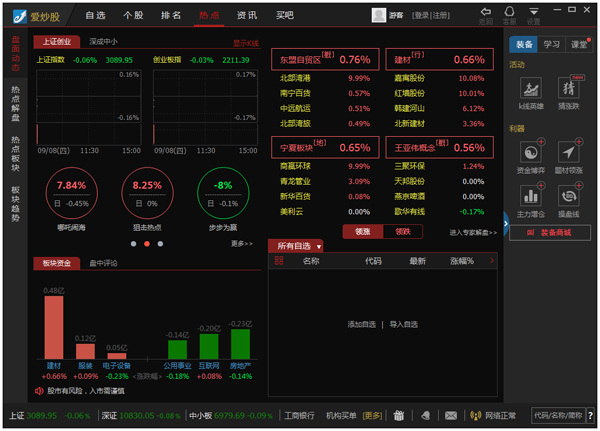This screenshot has width=600, height=431.
Task: Open the 猜涨跌 activity icon
Action: (569, 88)
